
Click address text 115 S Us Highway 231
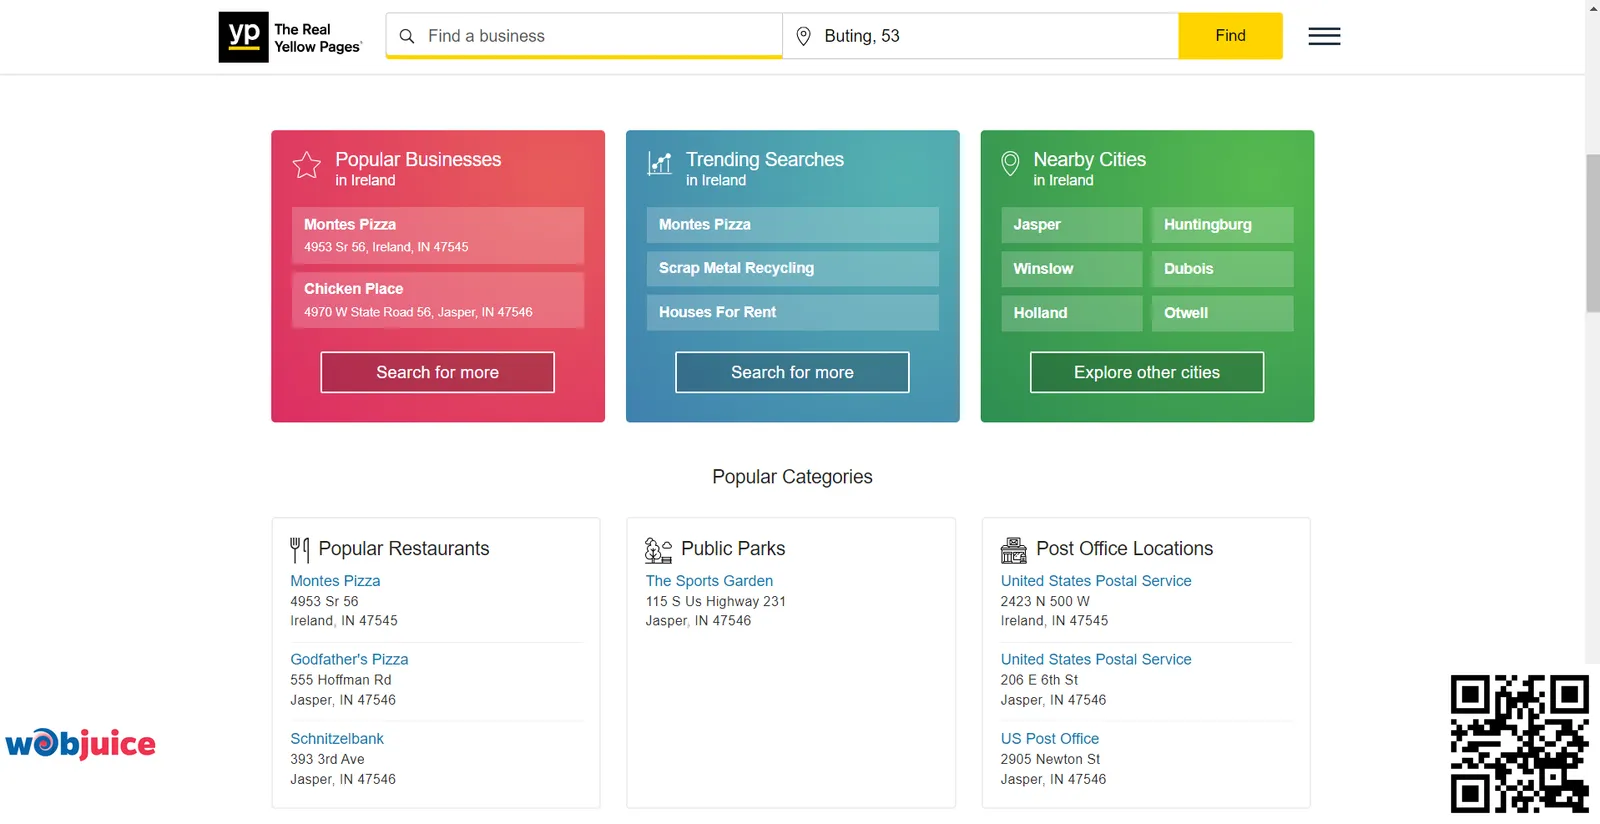click(x=716, y=602)
